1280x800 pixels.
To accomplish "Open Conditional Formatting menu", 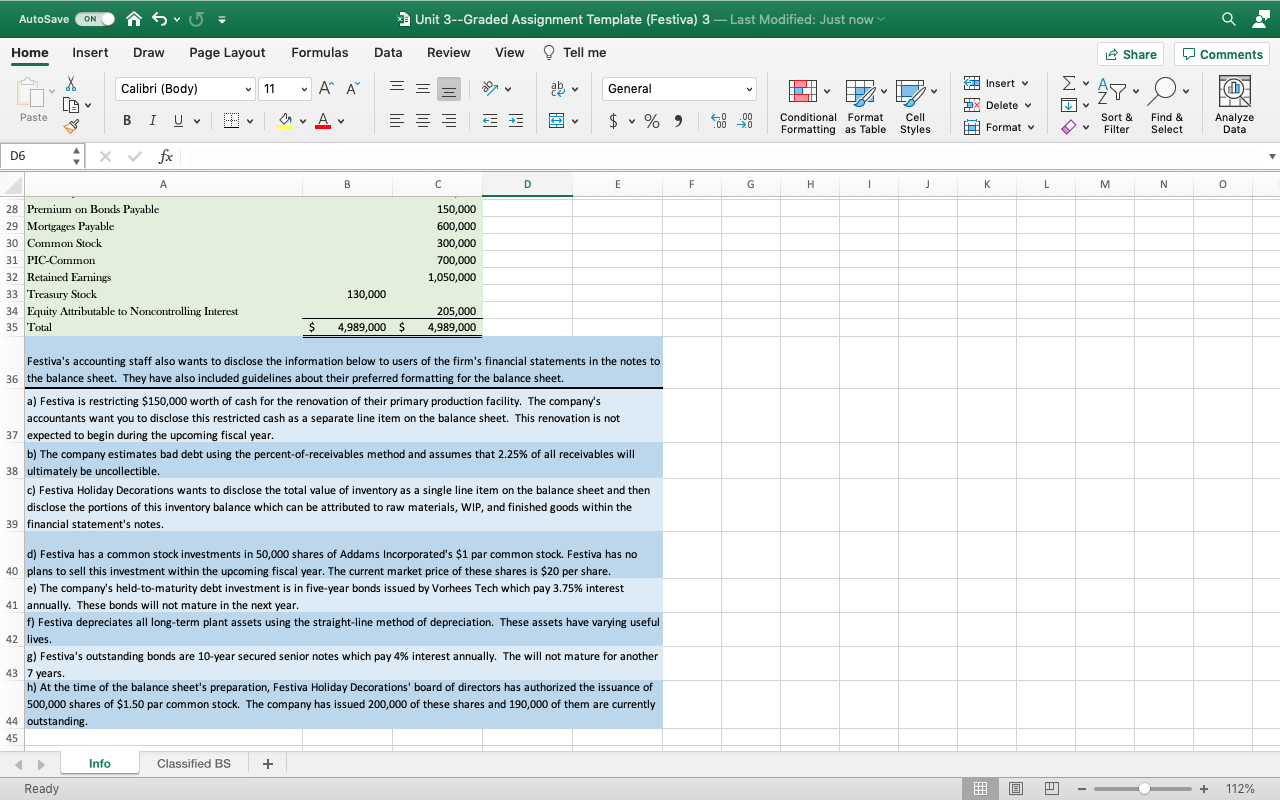I will pyautogui.click(x=808, y=107).
